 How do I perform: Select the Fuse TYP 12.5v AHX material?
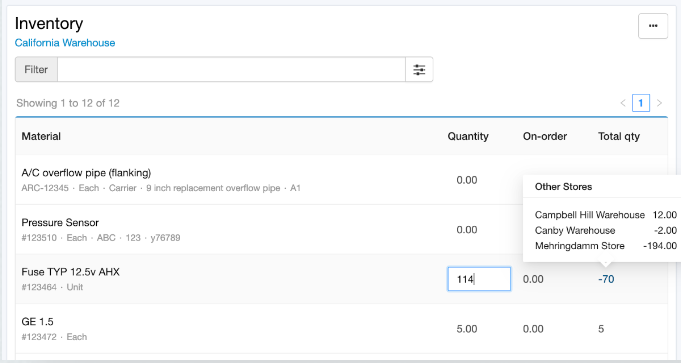point(70,272)
